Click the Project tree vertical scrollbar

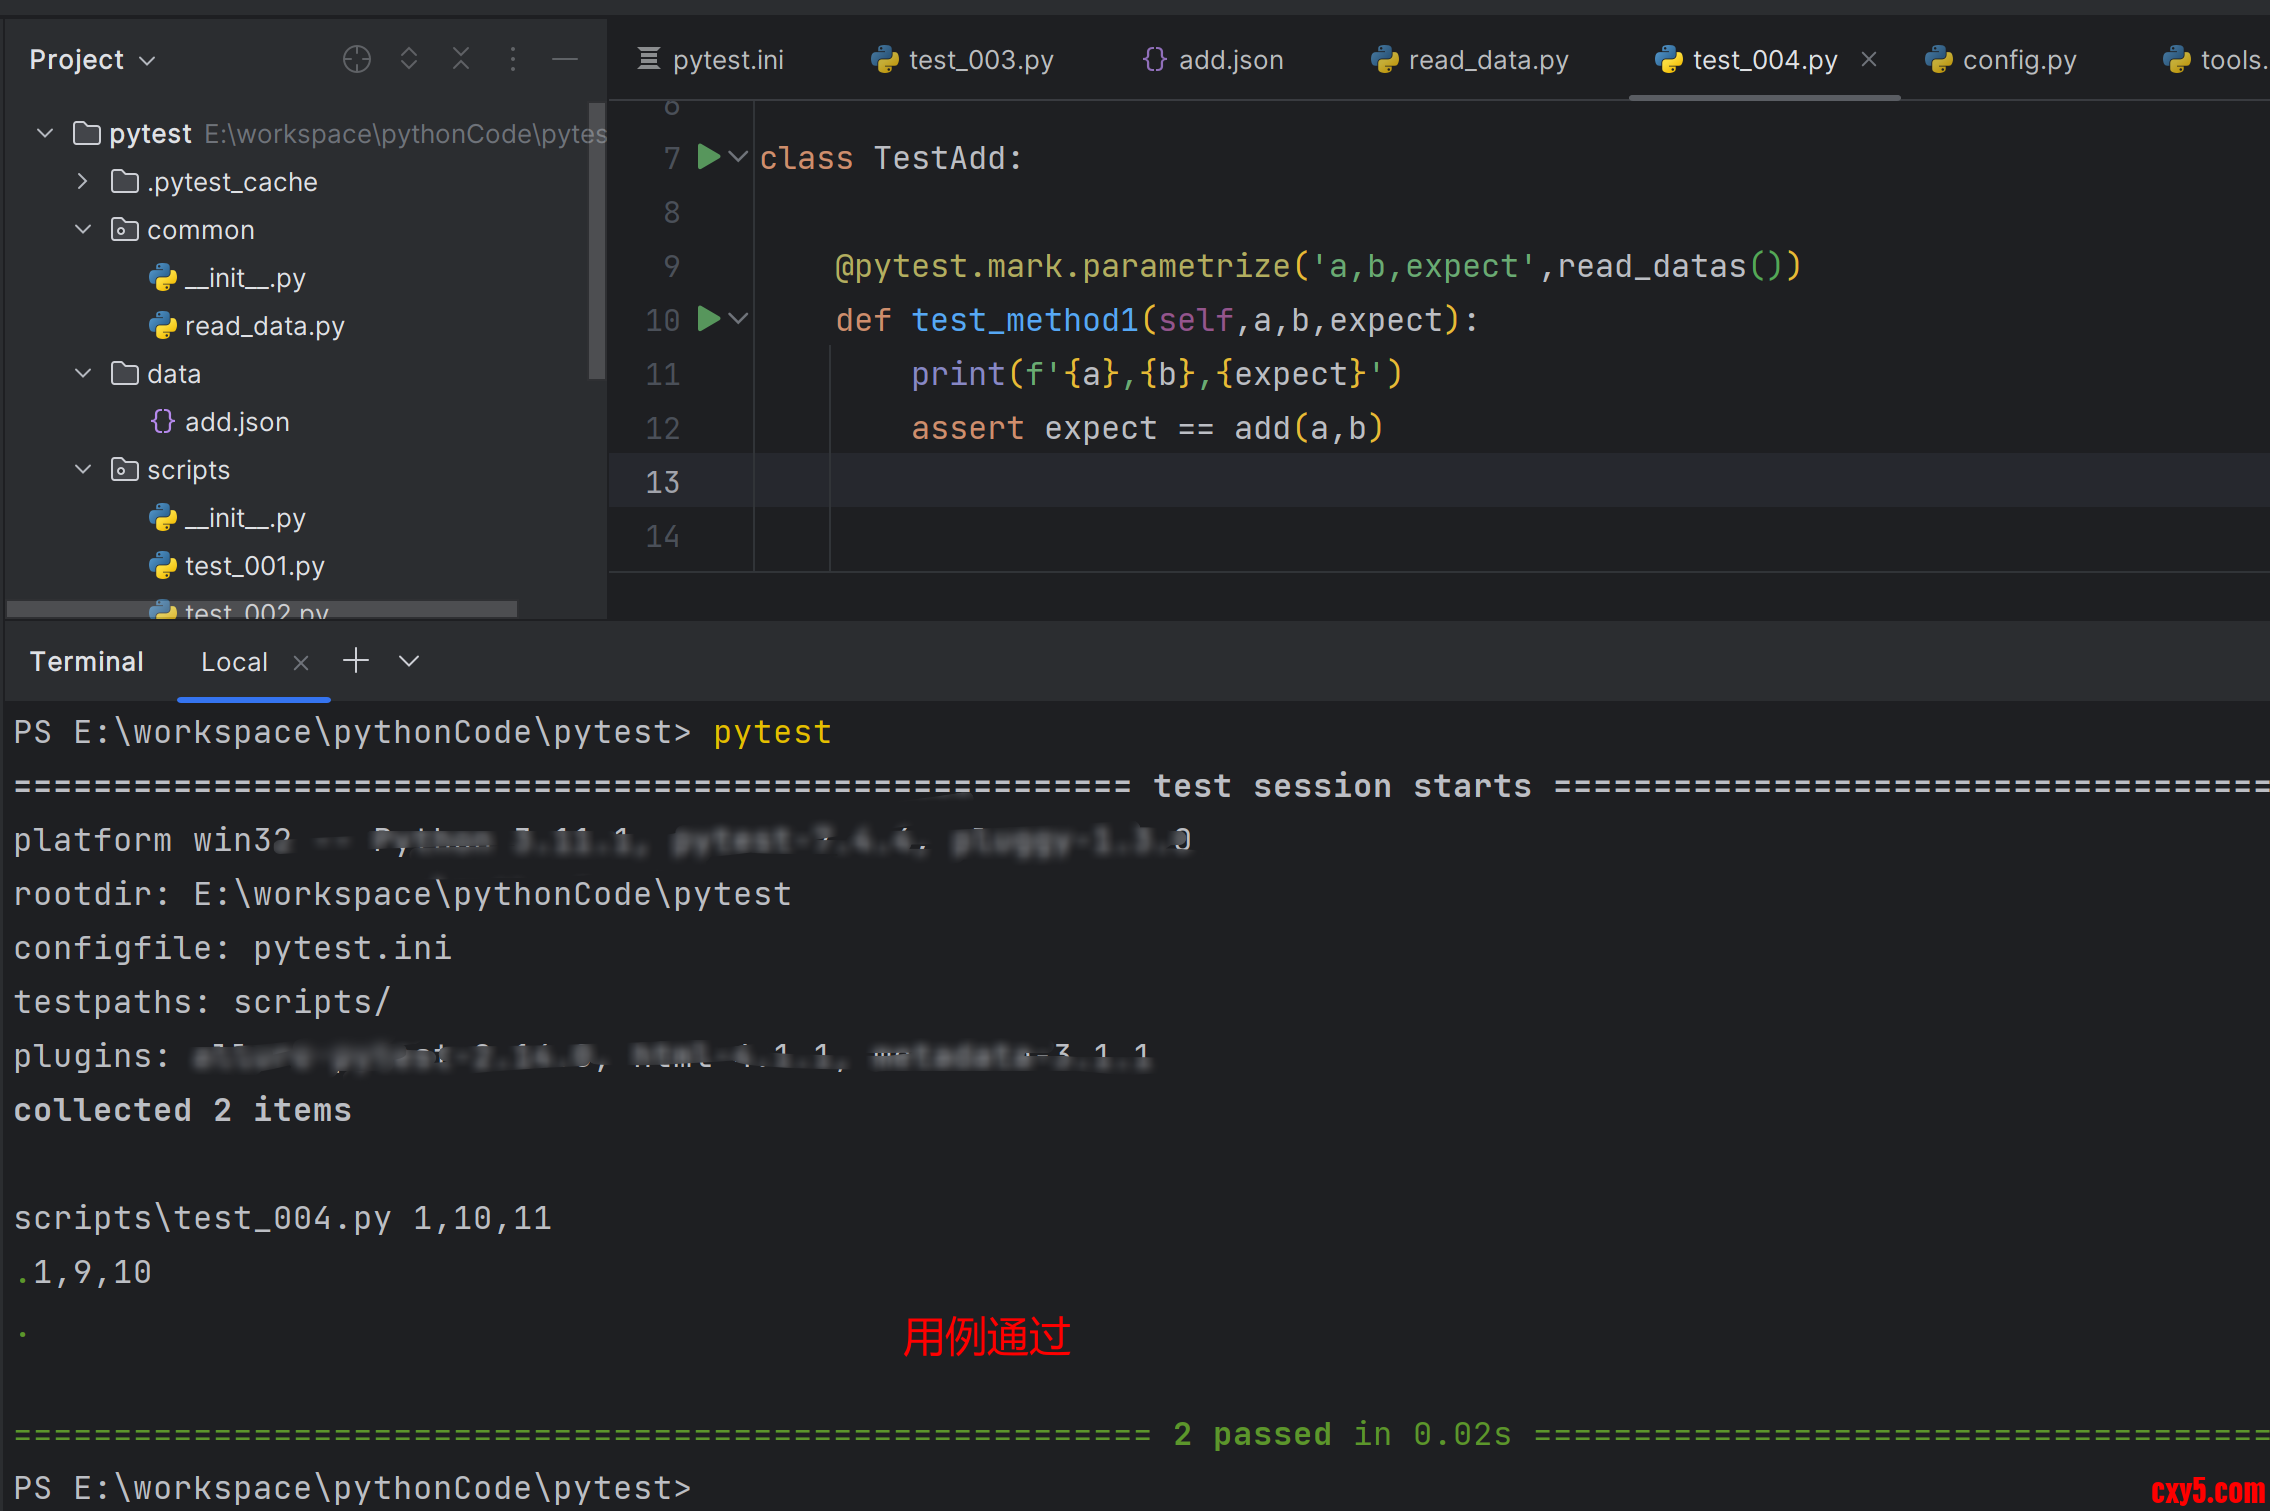click(x=597, y=240)
